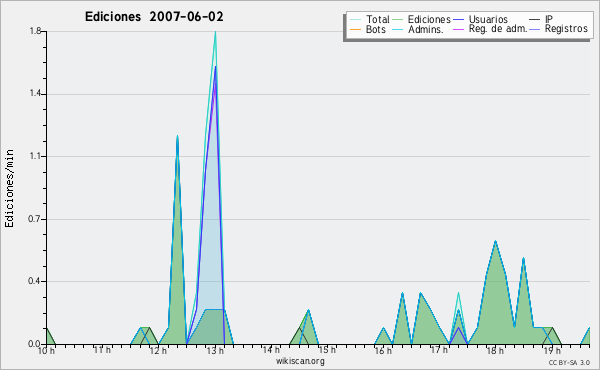Click the Admins. legend label

tap(426, 29)
